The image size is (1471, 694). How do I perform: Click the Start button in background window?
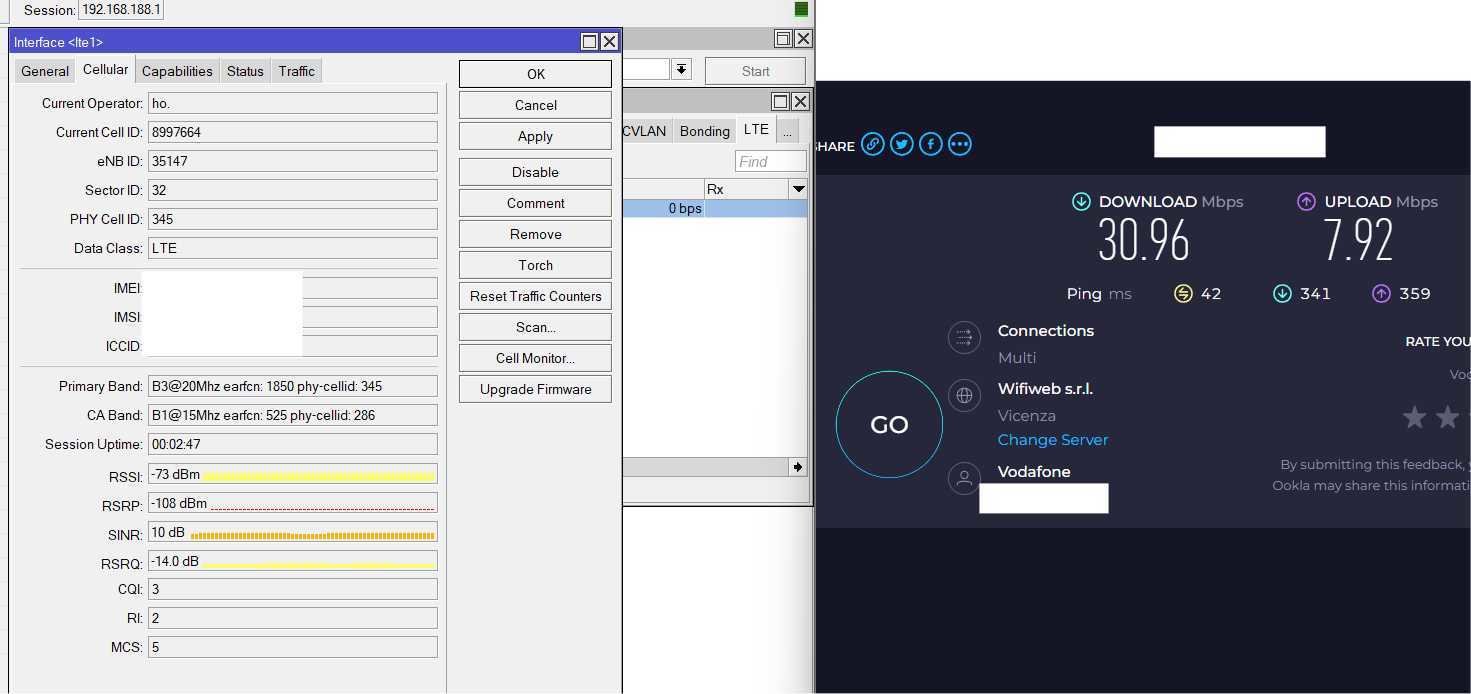[x=755, y=71]
